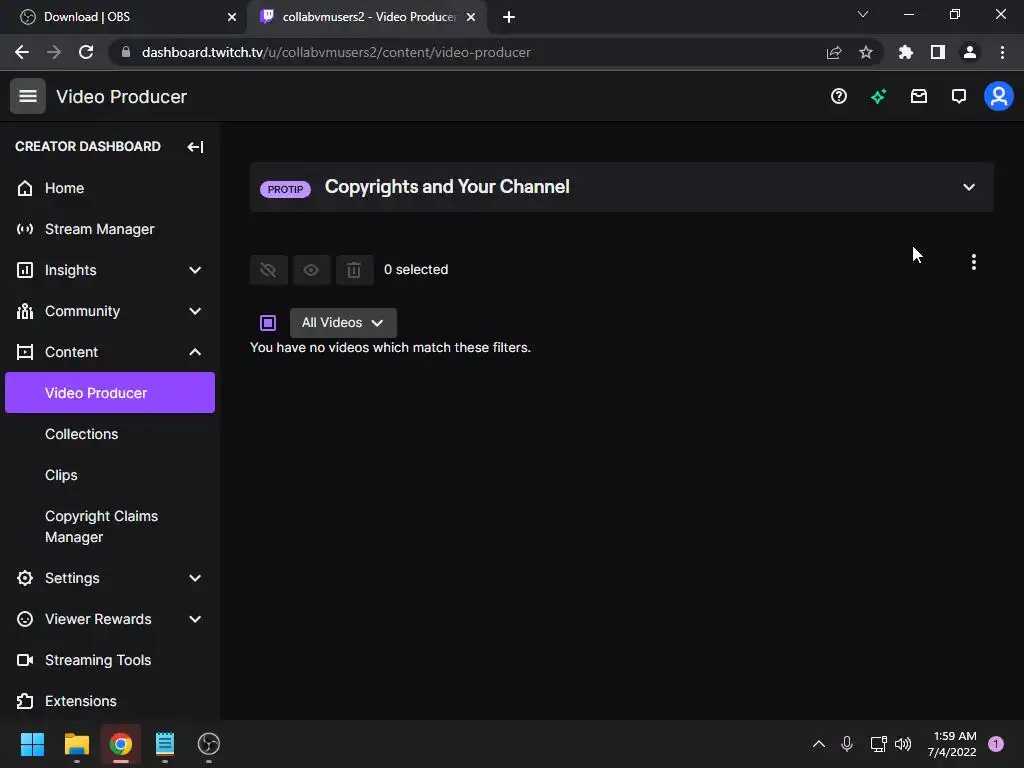Show hidden system tray icons
The height and width of the screenshot is (768, 1024).
(x=818, y=744)
